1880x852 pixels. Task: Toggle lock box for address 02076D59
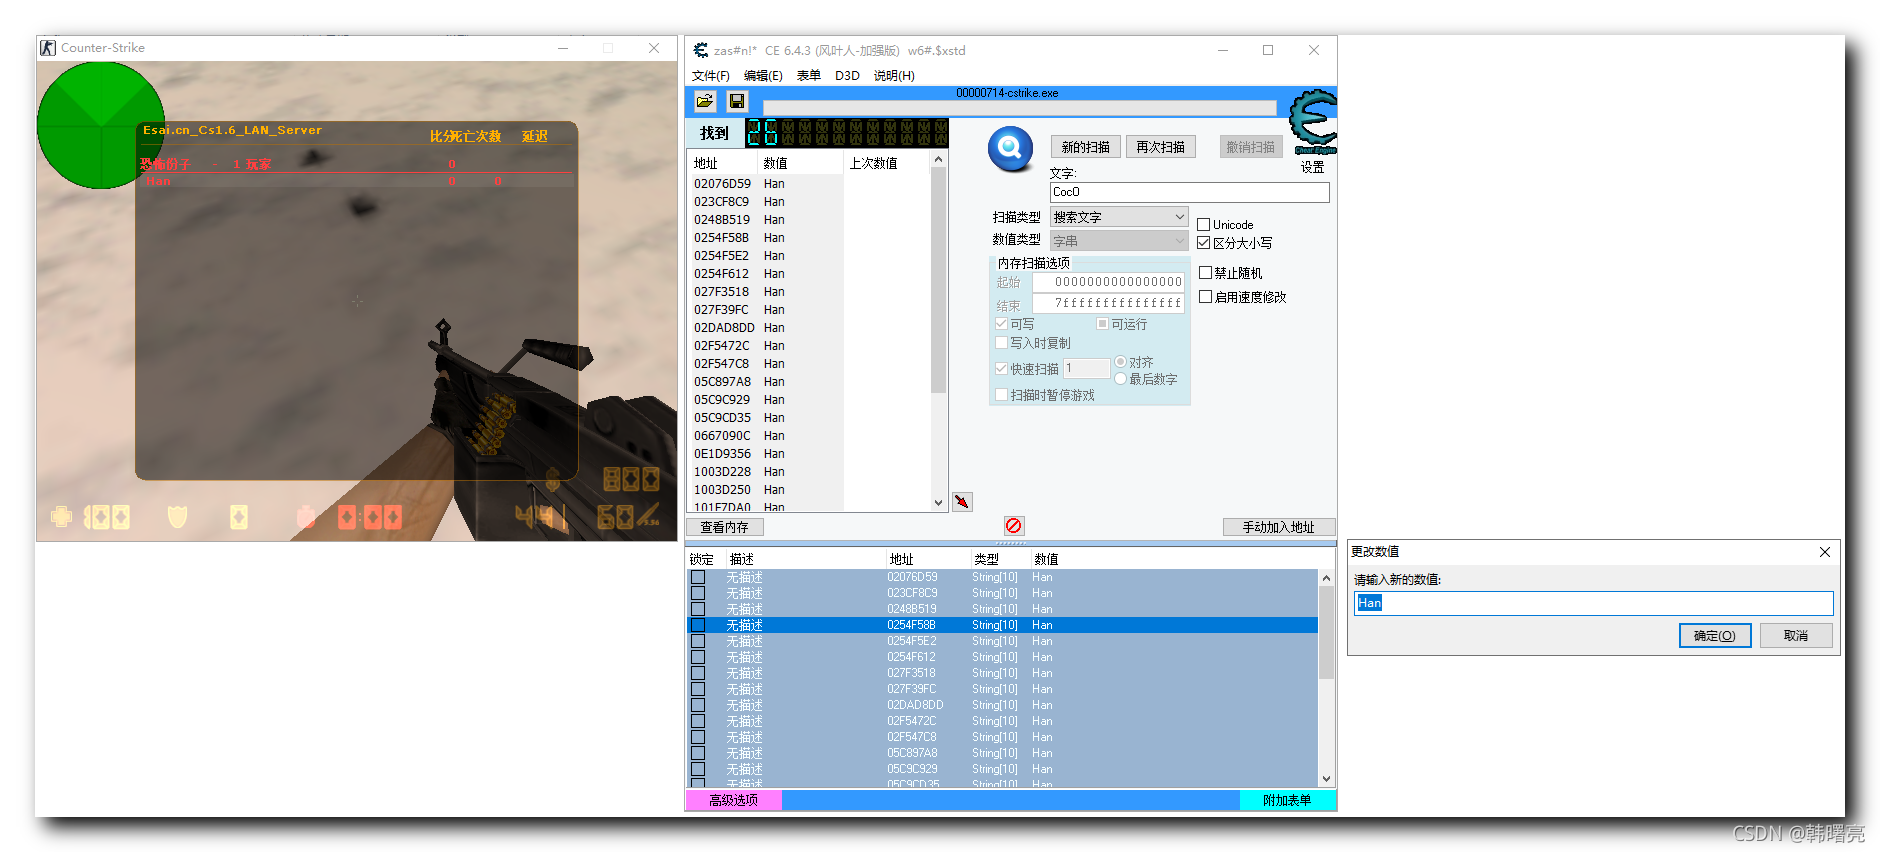[698, 577]
